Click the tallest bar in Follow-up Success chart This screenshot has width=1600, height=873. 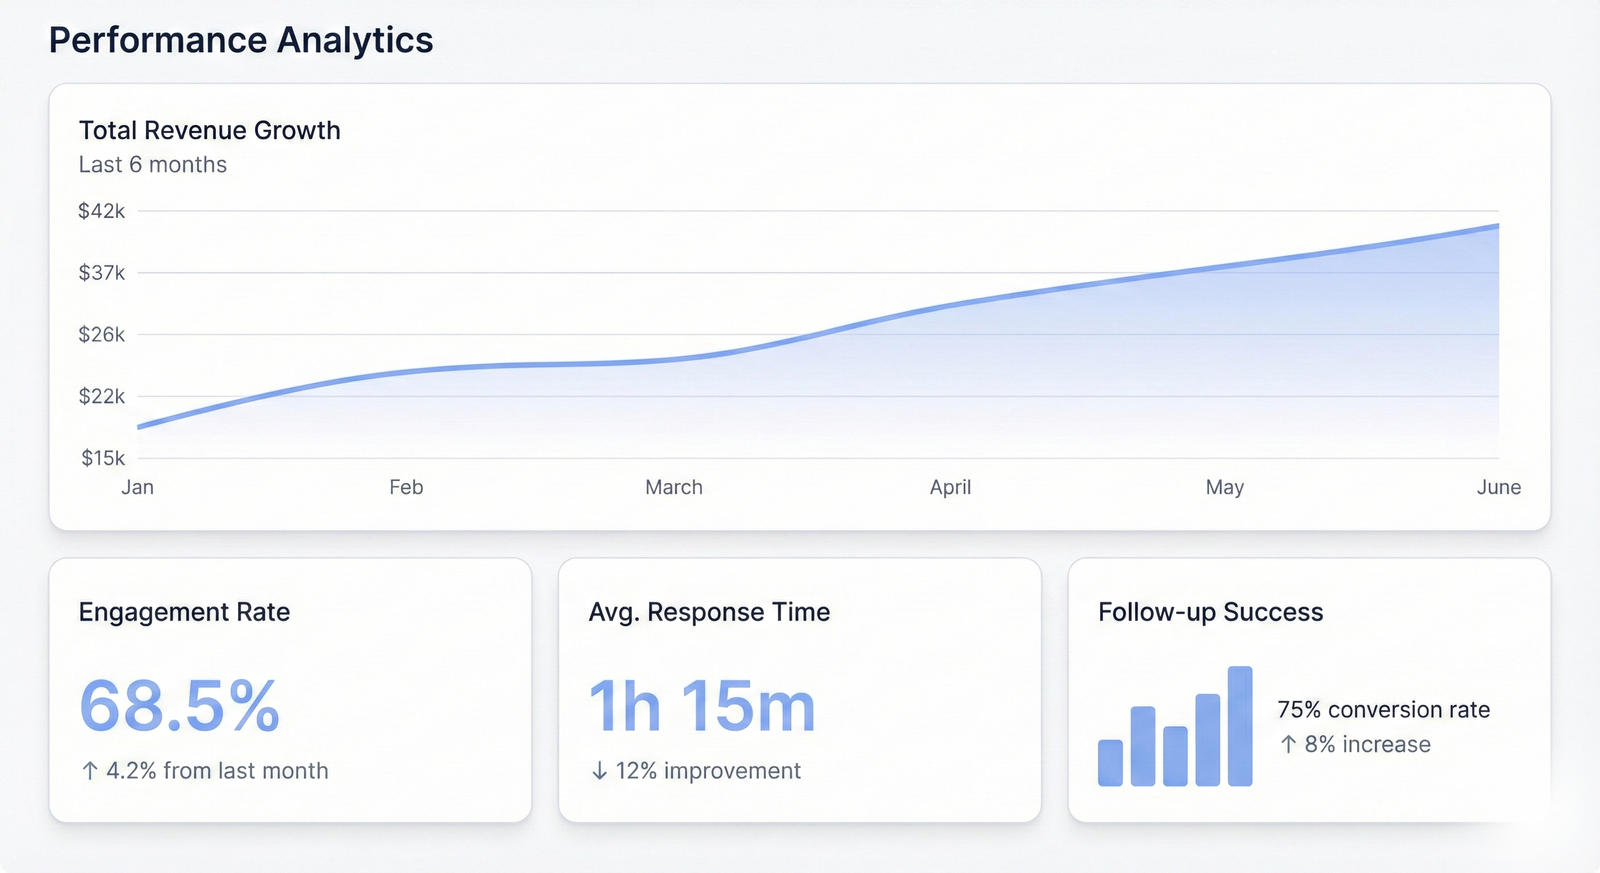click(1239, 726)
